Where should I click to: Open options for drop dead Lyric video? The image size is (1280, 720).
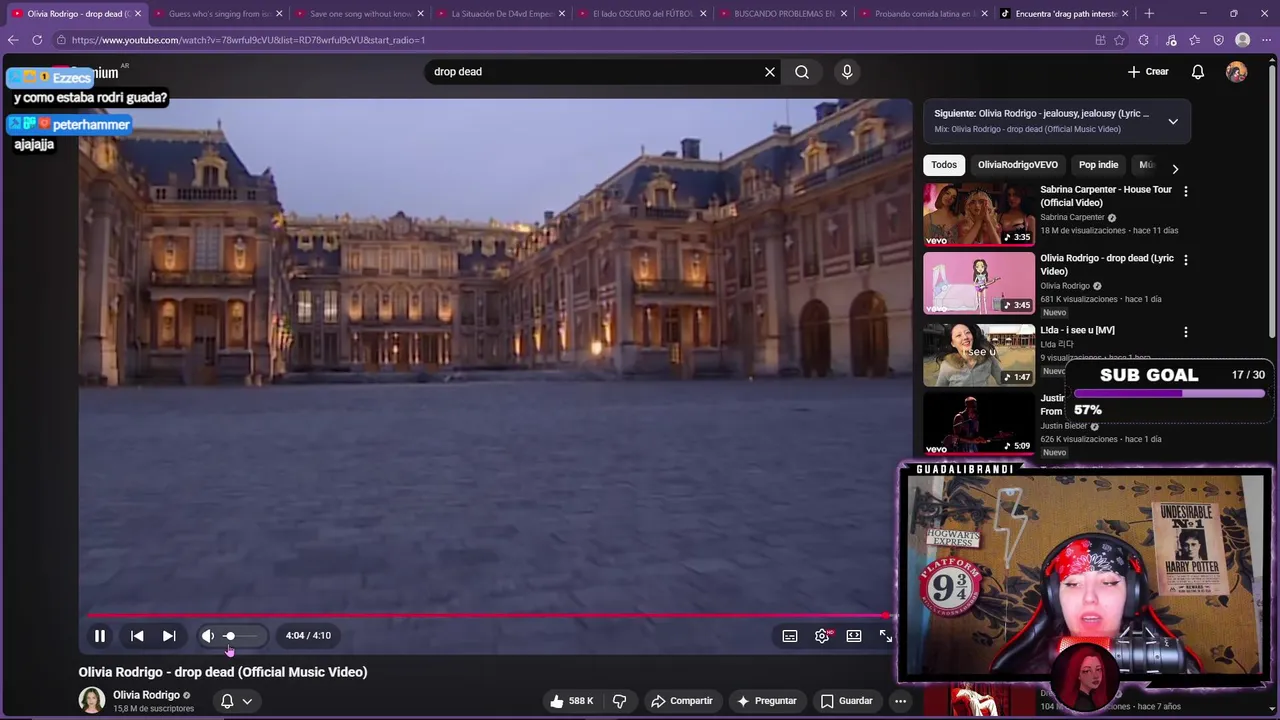[x=1186, y=260]
